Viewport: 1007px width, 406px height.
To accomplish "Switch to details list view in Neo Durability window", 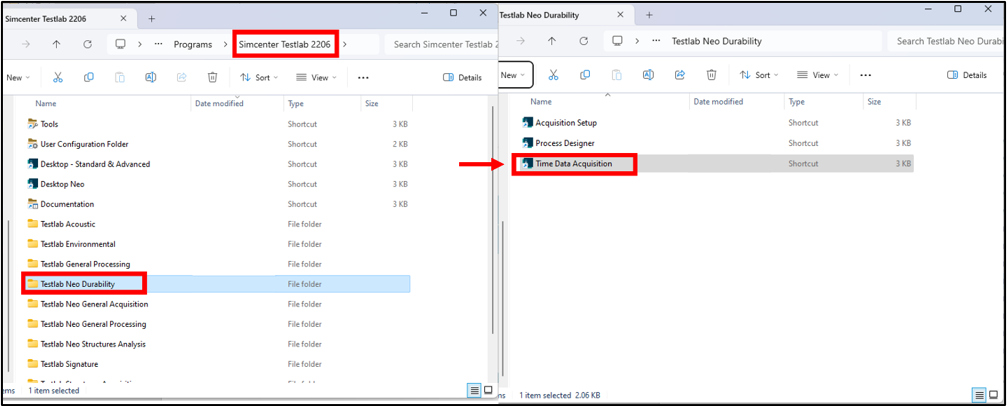I will click(979, 395).
